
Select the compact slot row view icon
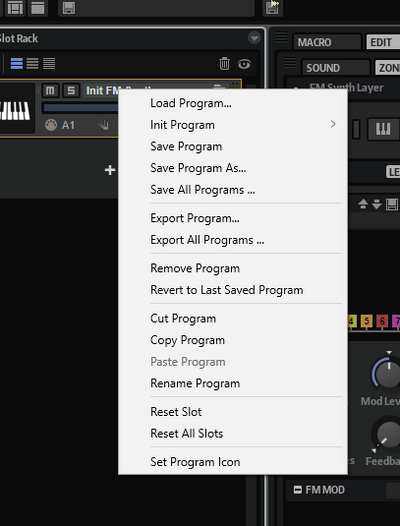(x=49, y=63)
